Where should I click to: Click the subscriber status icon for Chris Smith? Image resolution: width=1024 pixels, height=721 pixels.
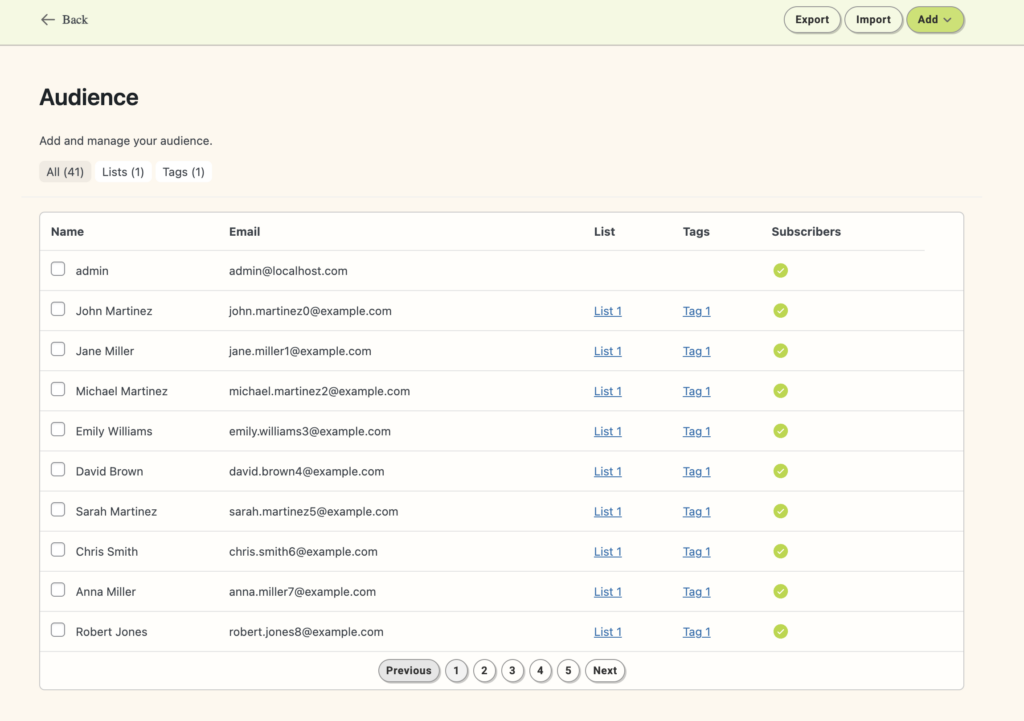[x=780, y=551]
